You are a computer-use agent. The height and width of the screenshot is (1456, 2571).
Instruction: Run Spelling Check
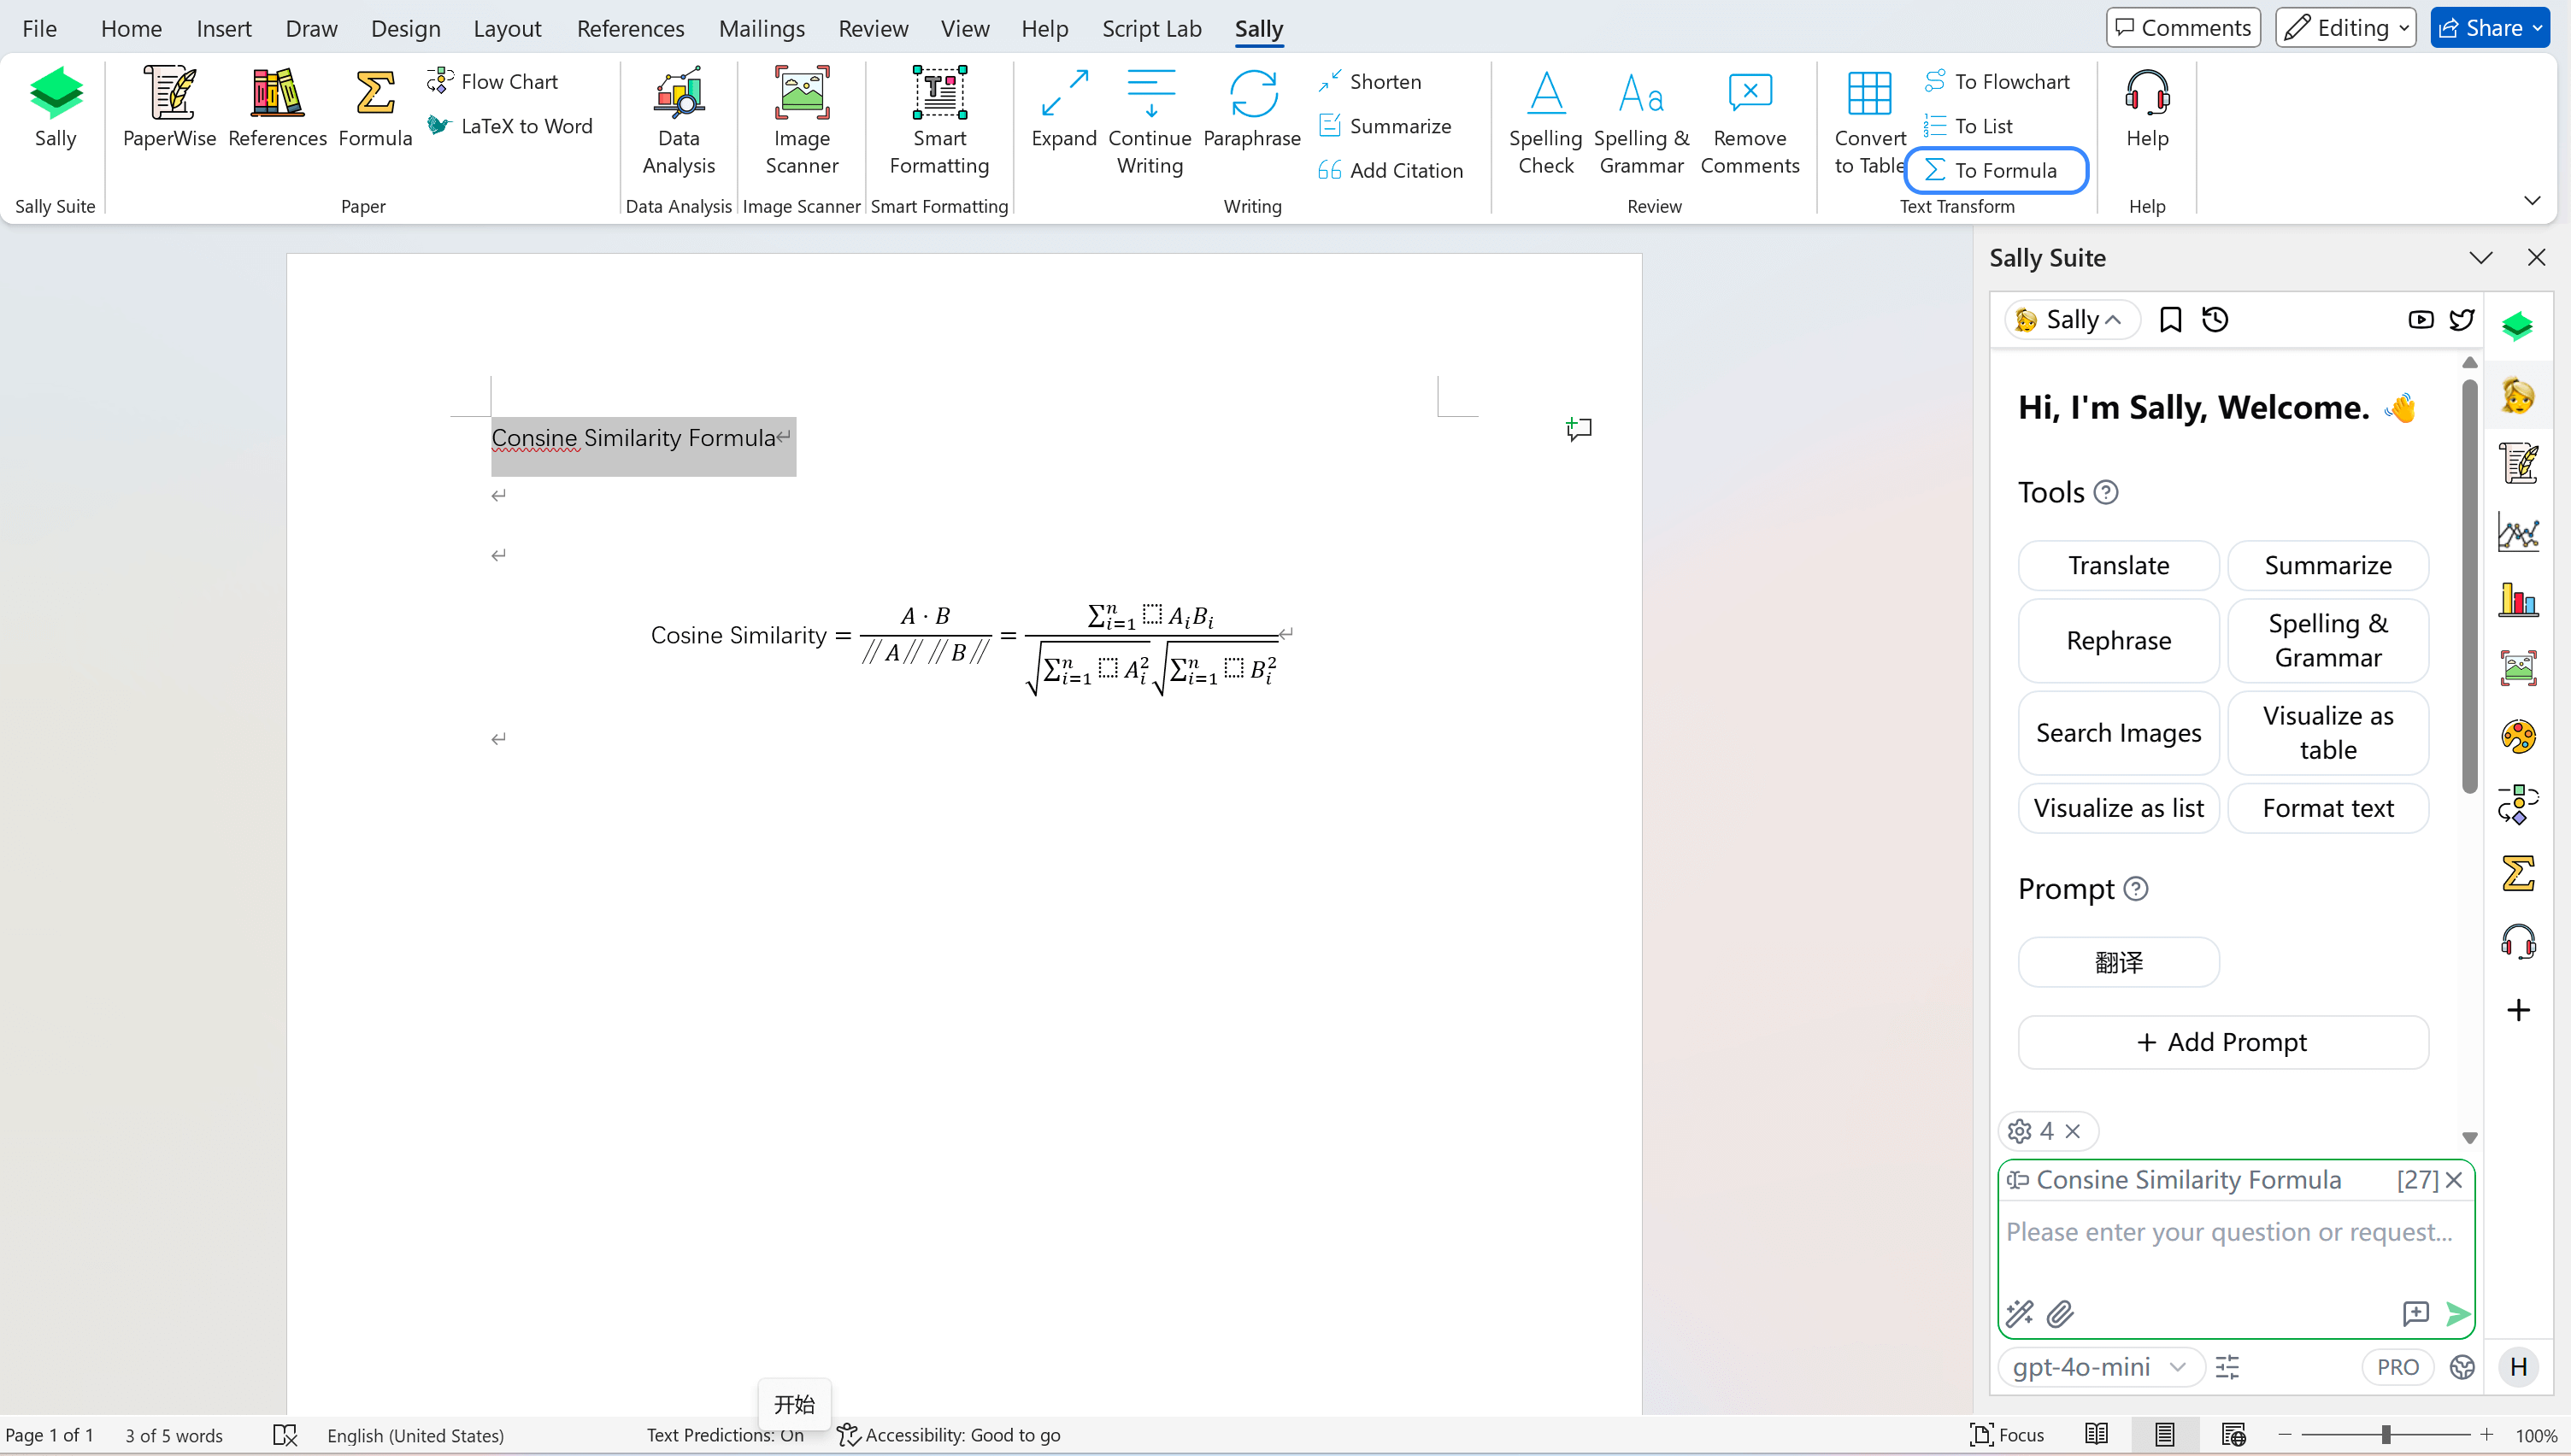point(1545,122)
